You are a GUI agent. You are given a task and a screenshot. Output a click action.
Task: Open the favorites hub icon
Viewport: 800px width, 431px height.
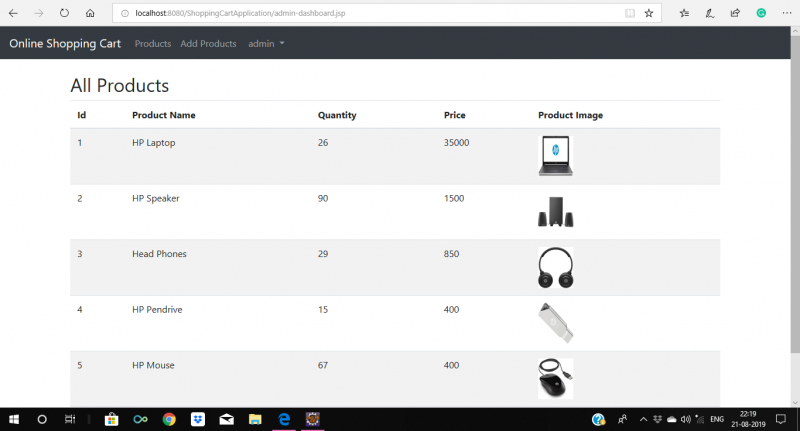684,13
